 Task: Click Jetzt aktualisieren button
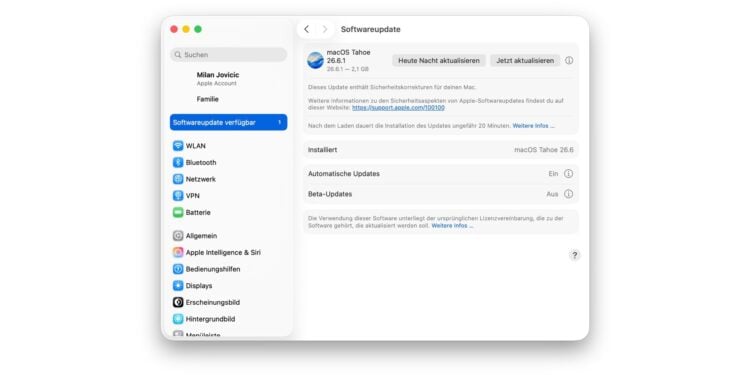point(525,61)
